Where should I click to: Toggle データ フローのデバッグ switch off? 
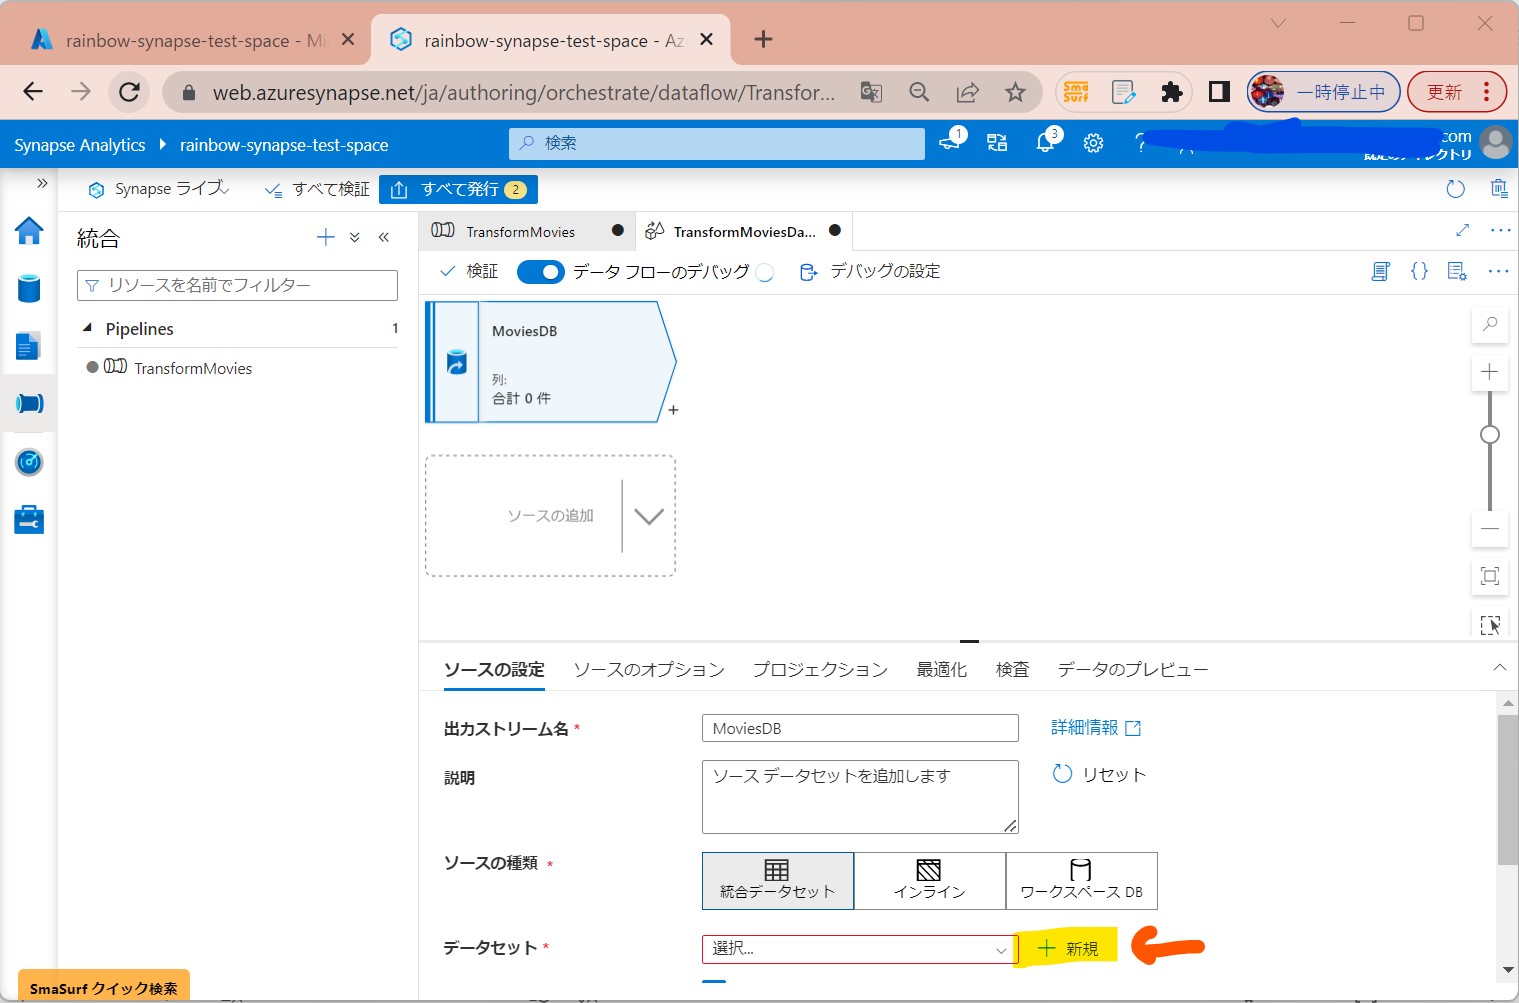click(541, 272)
